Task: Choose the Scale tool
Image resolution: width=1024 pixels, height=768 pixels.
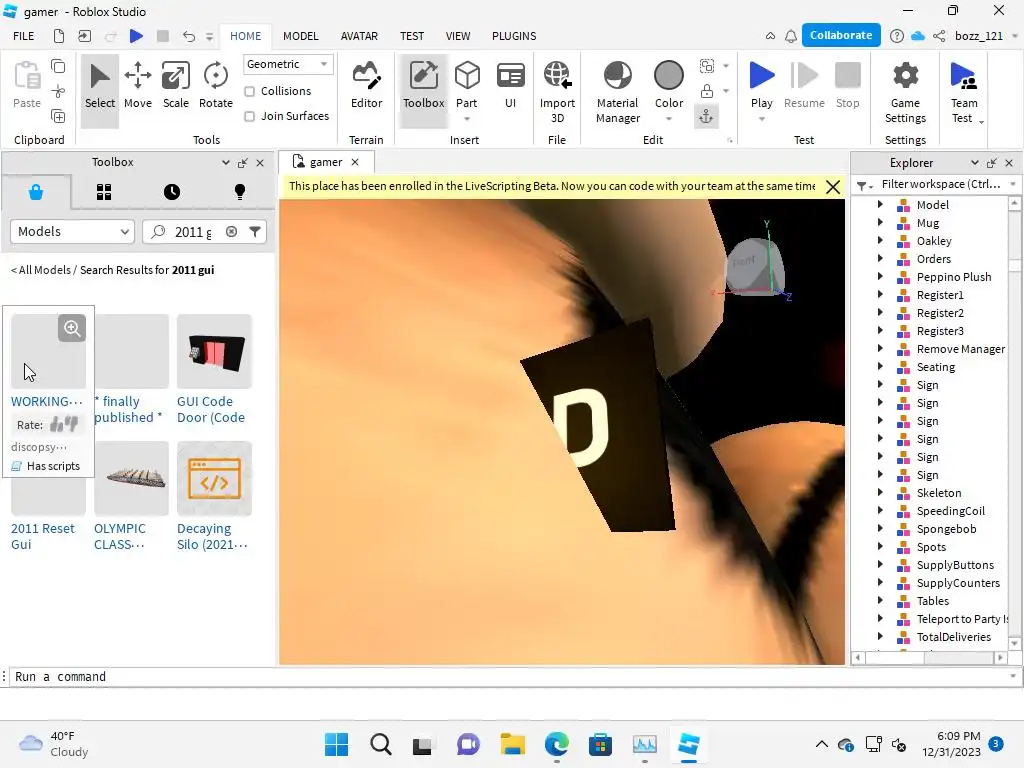Action: point(176,86)
